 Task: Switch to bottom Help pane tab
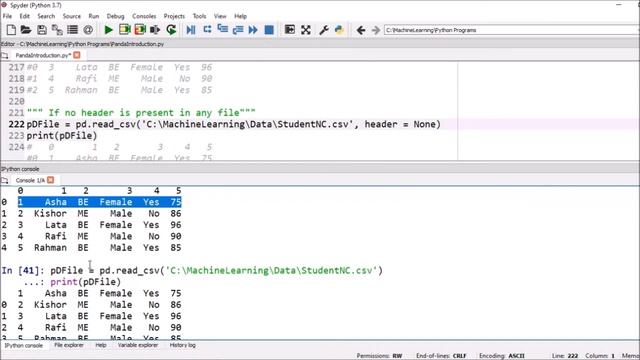coord(101,345)
